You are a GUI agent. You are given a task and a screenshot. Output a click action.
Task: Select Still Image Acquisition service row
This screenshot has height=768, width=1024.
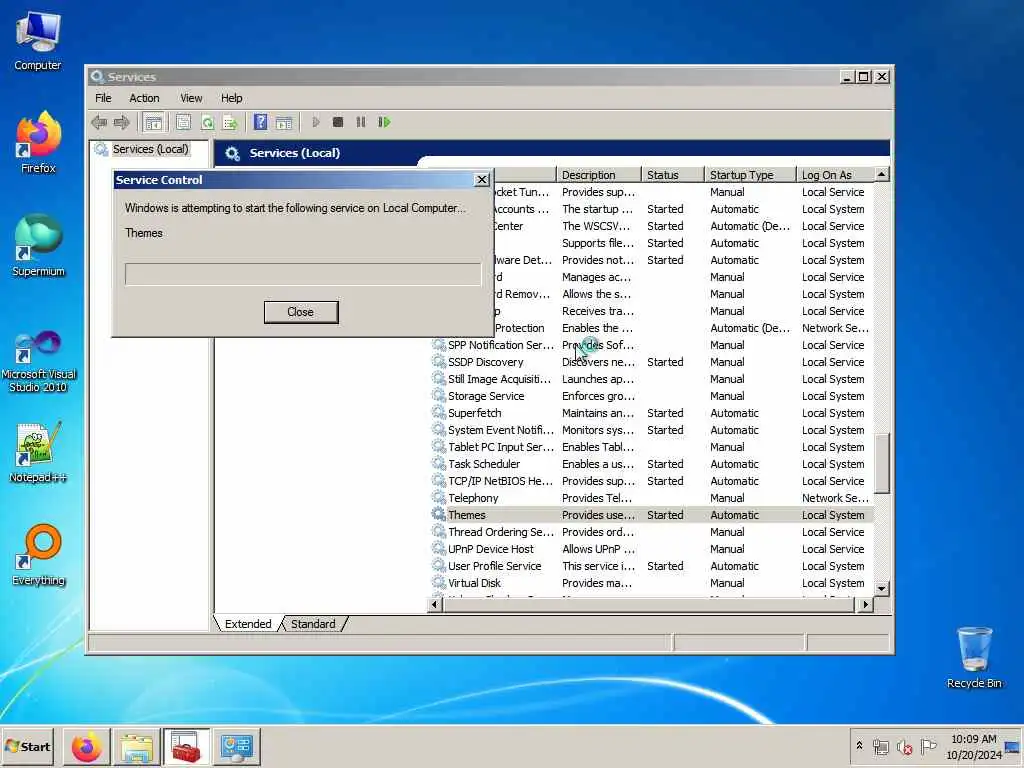(651, 379)
